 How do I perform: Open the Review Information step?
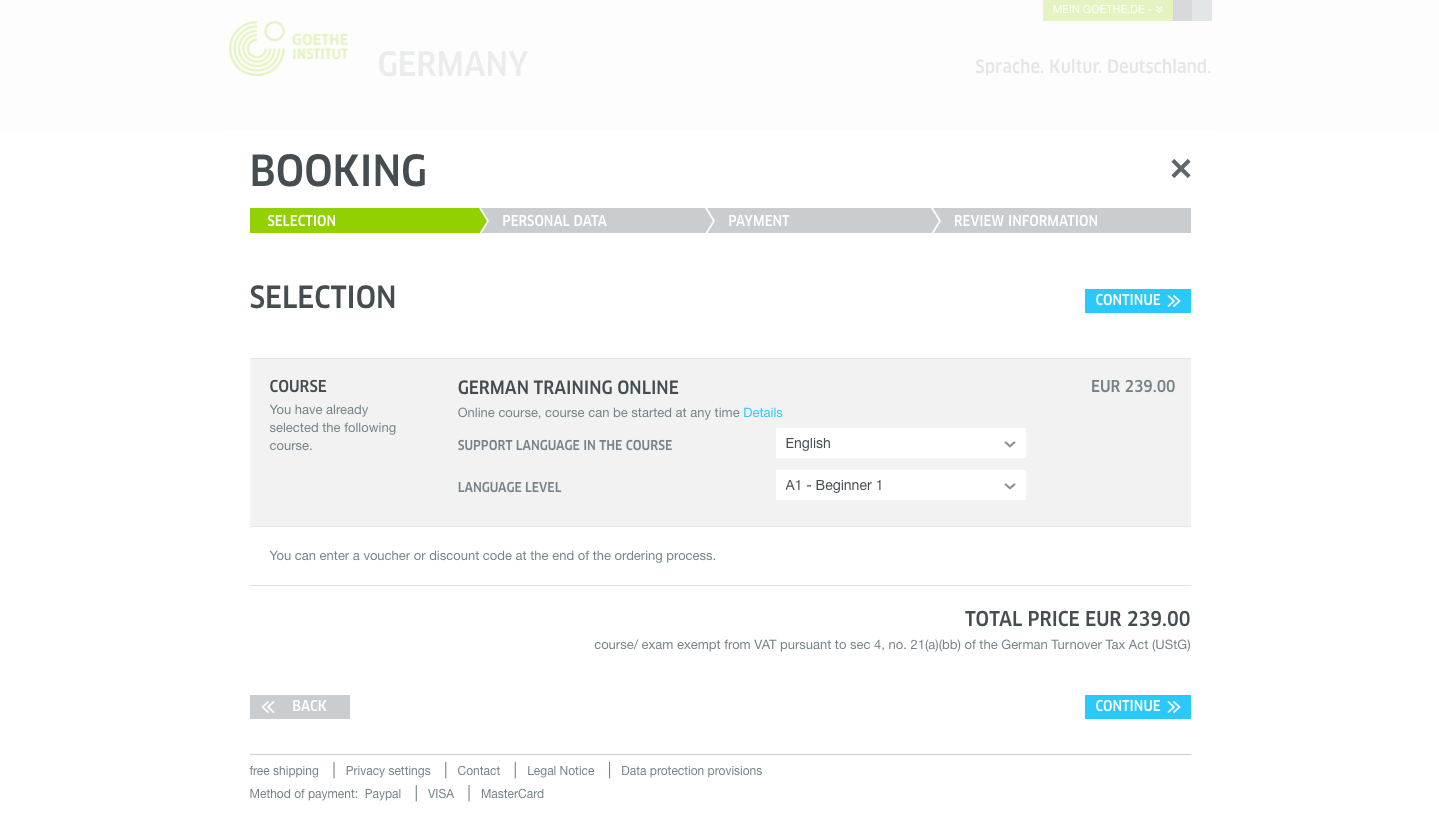tap(1060, 221)
